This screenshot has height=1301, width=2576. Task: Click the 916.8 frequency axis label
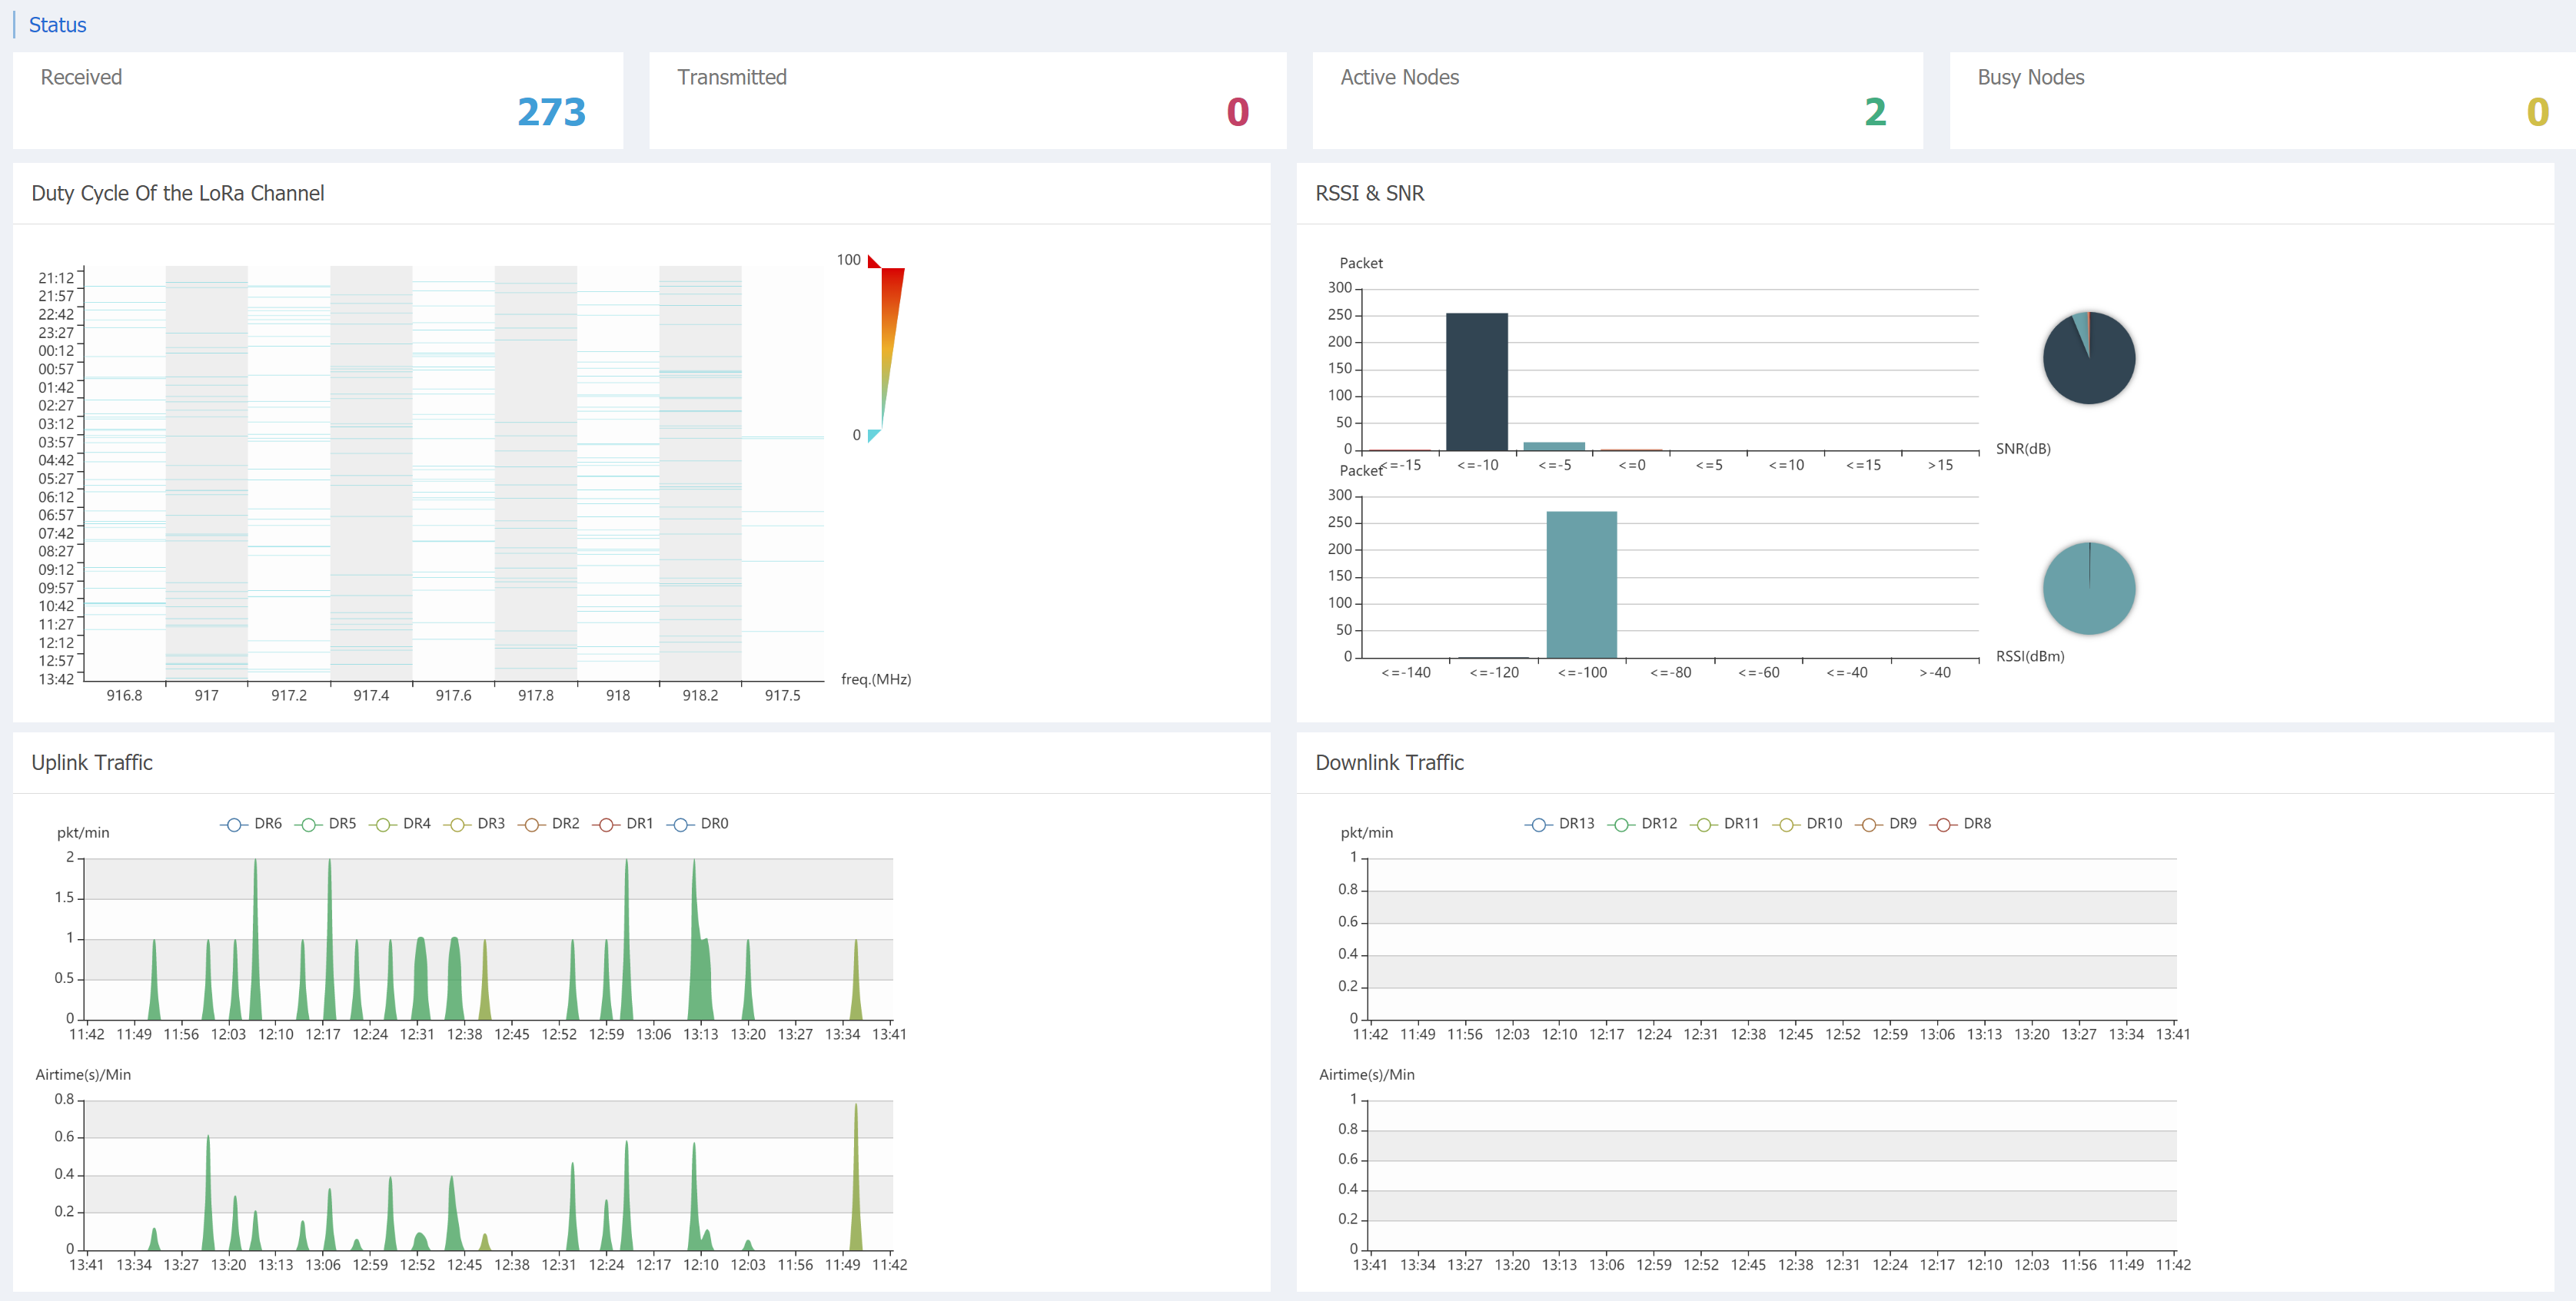coord(124,695)
